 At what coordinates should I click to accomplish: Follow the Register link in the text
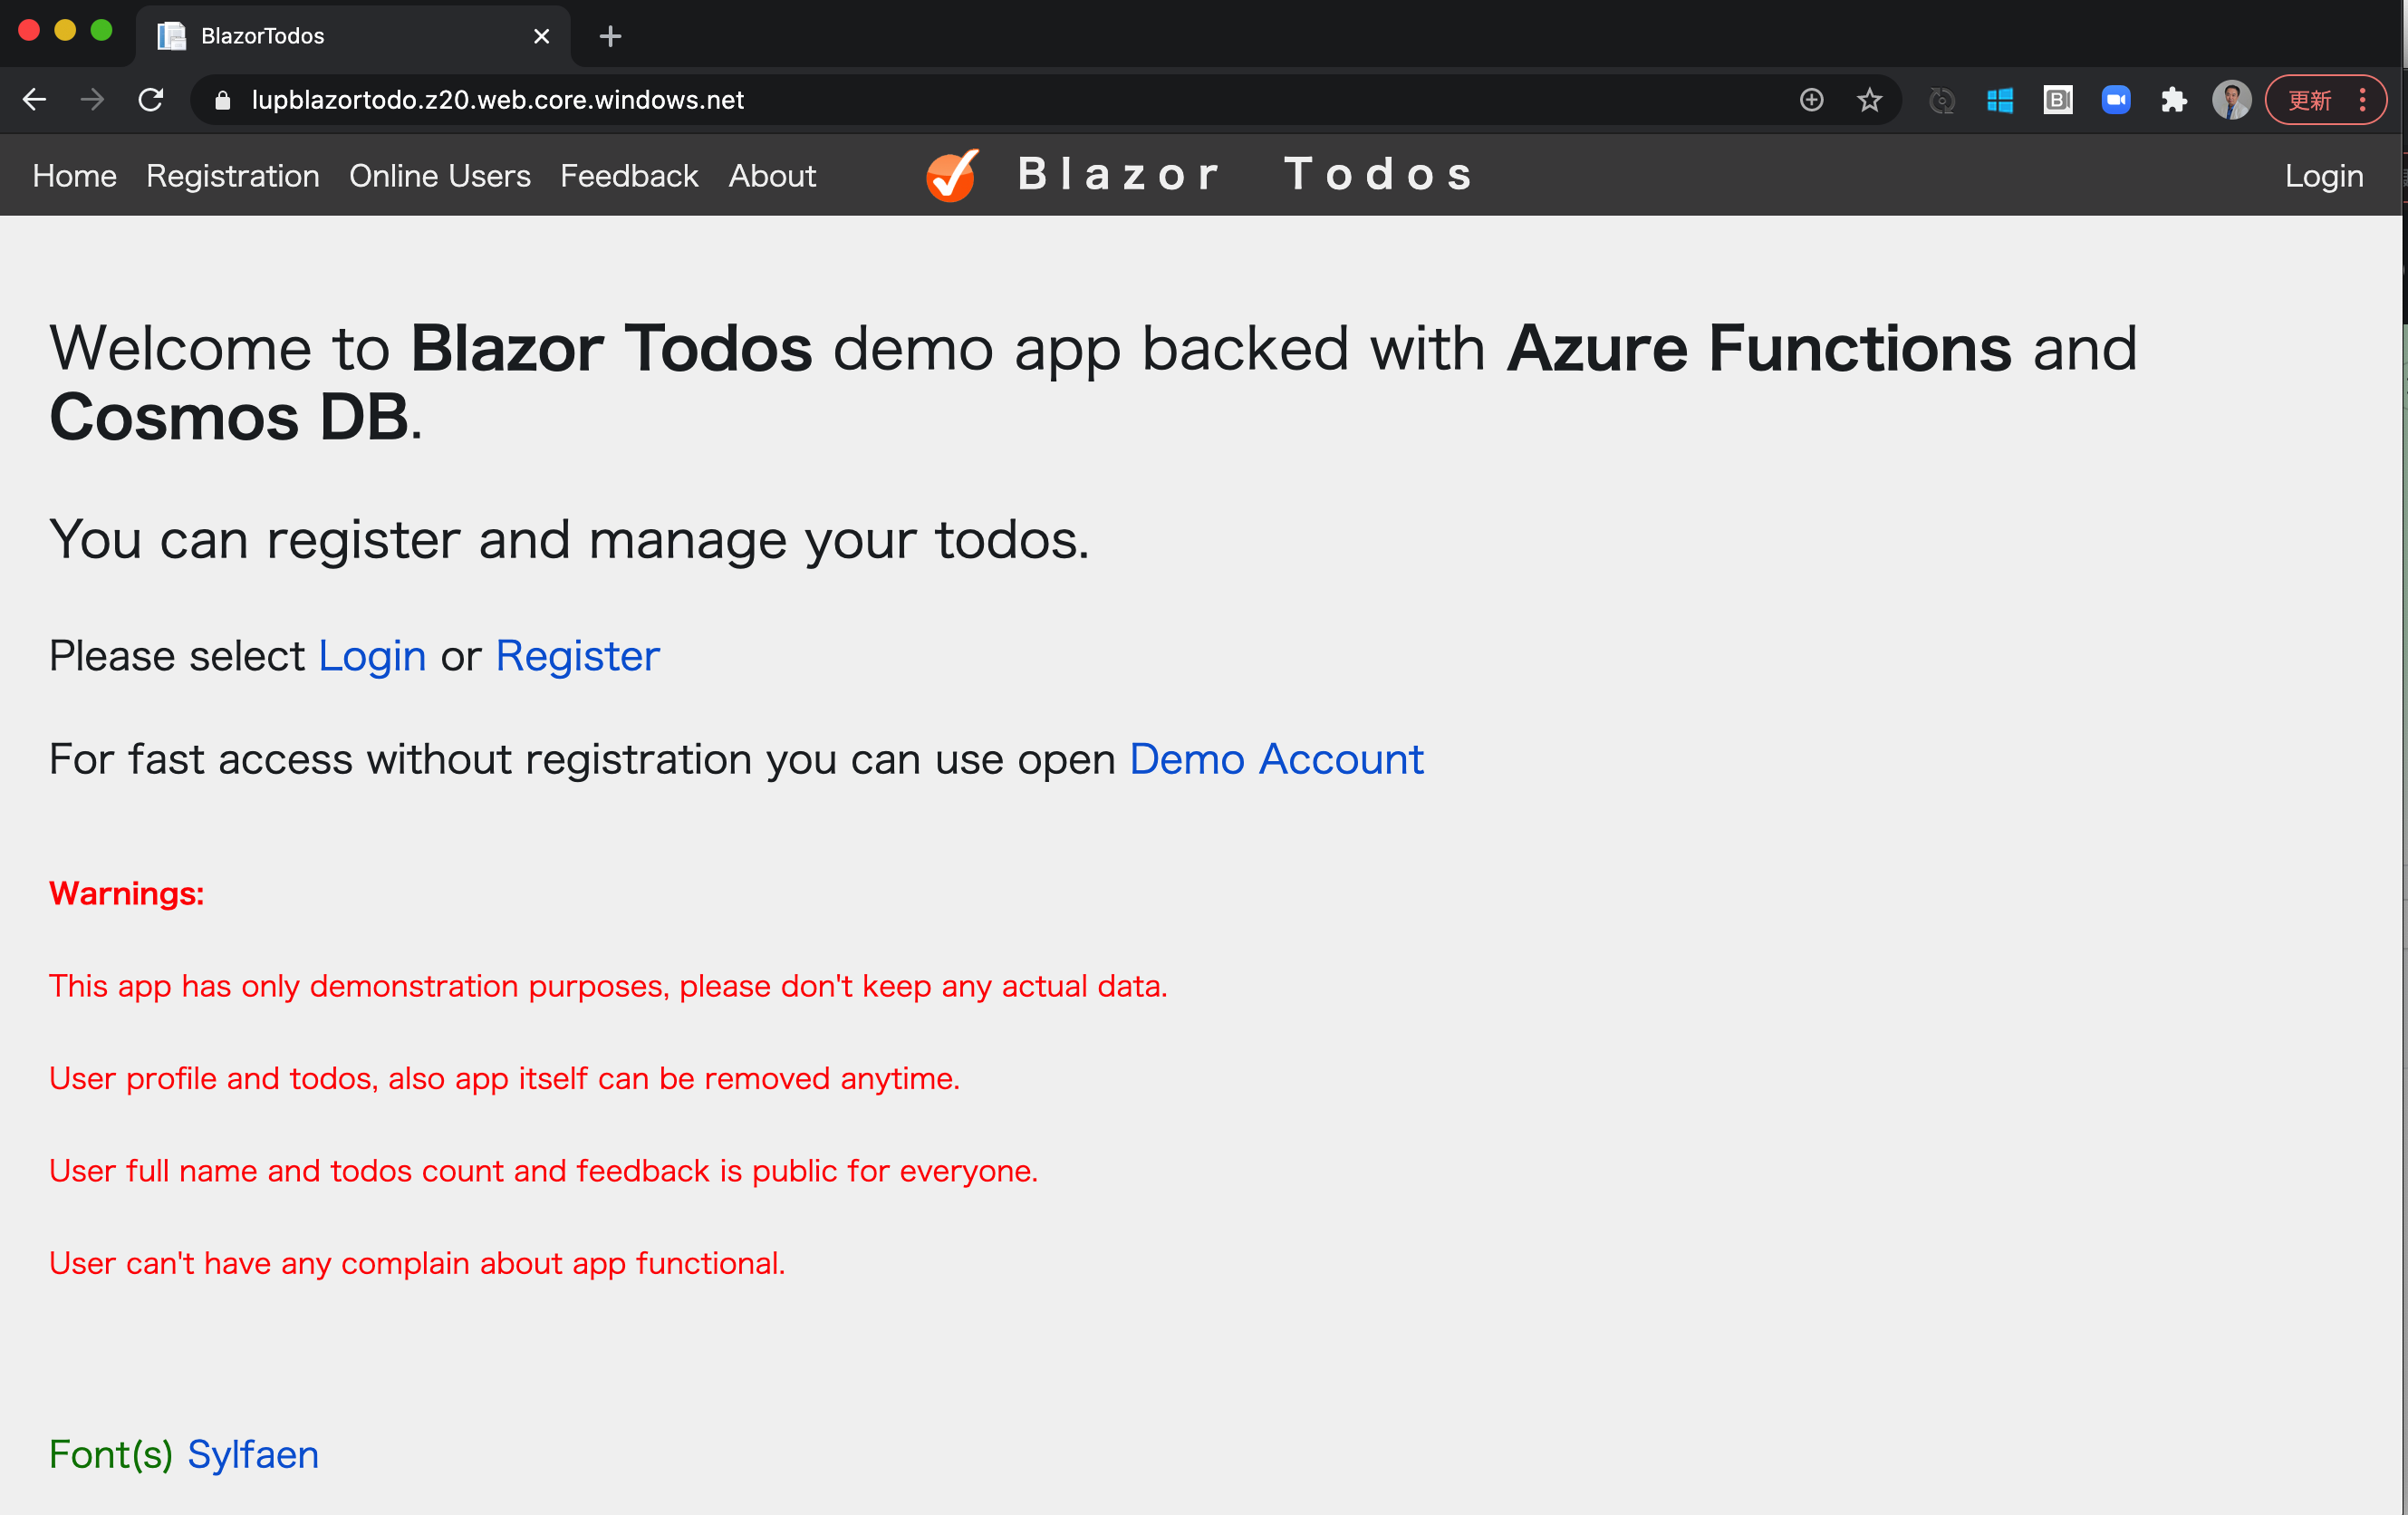(577, 656)
